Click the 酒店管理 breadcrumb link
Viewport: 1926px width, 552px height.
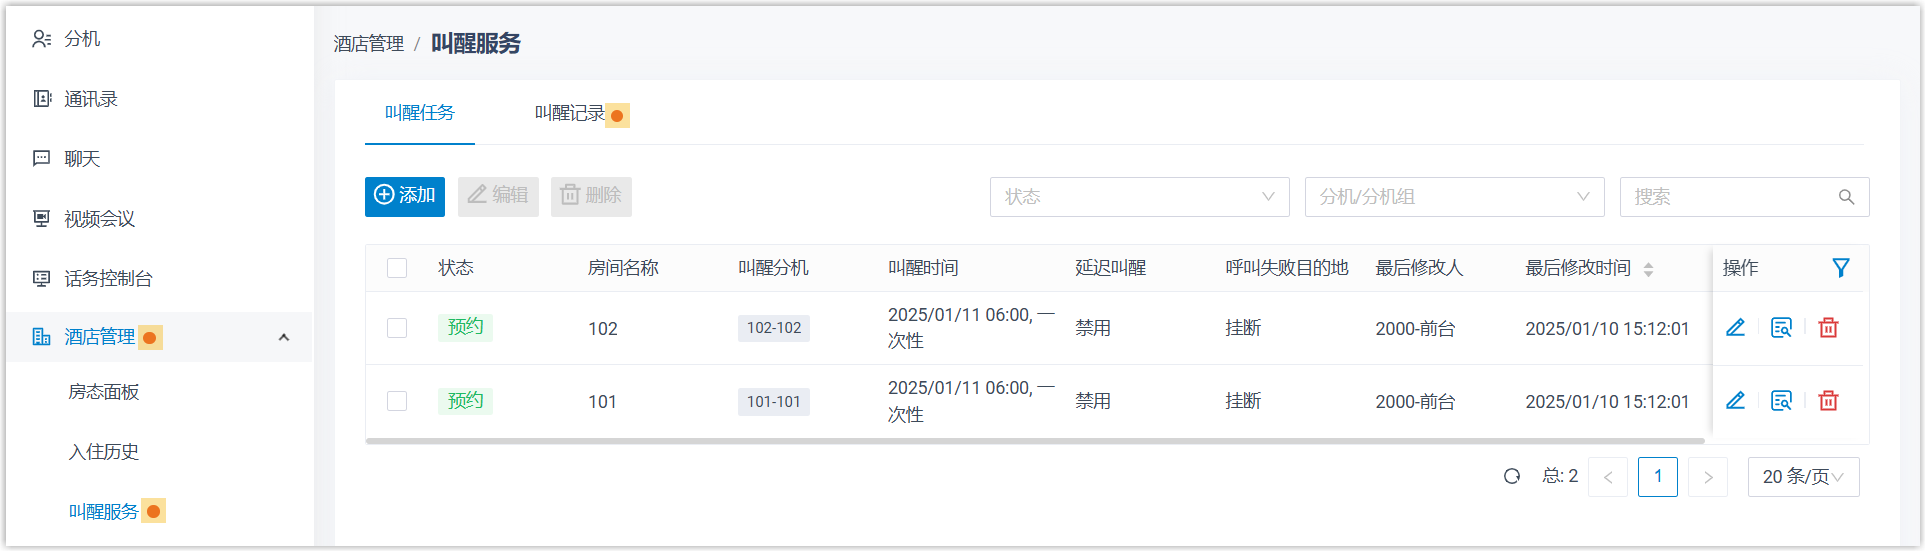point(368,44)
